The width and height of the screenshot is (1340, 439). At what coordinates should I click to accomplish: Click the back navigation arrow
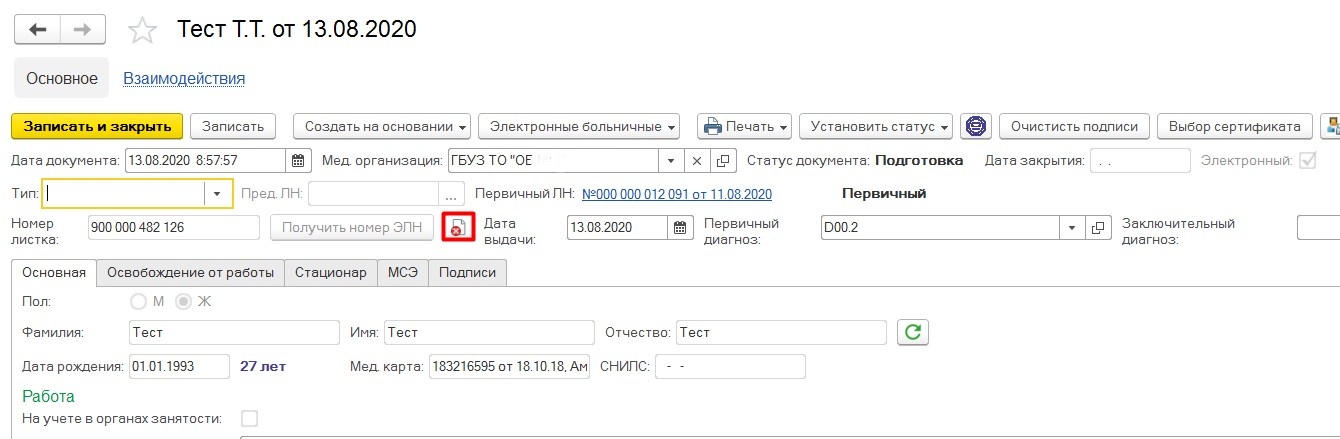(37, 30)
